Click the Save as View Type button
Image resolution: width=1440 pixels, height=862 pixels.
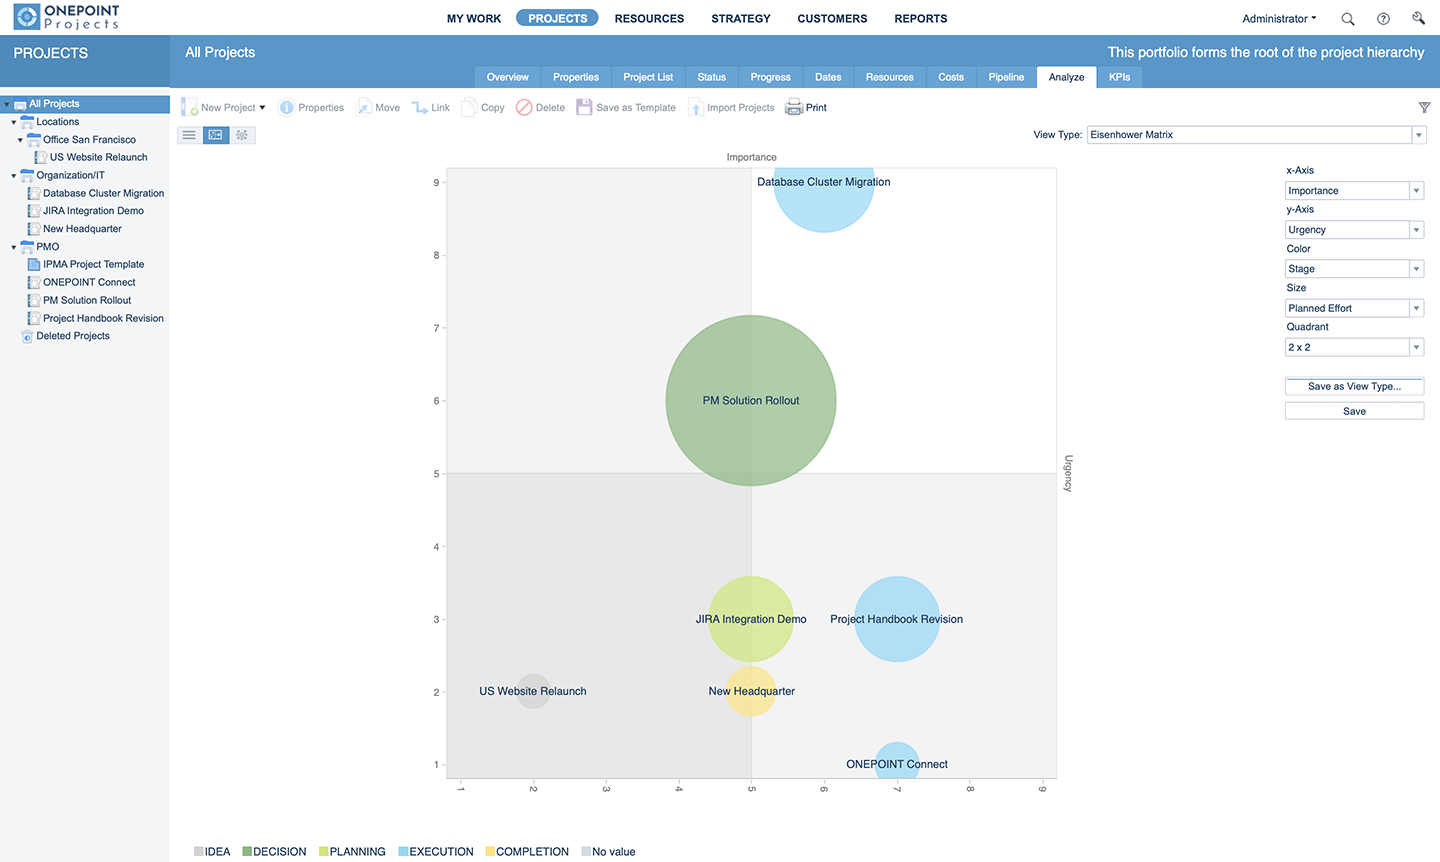coord(1354,386)
